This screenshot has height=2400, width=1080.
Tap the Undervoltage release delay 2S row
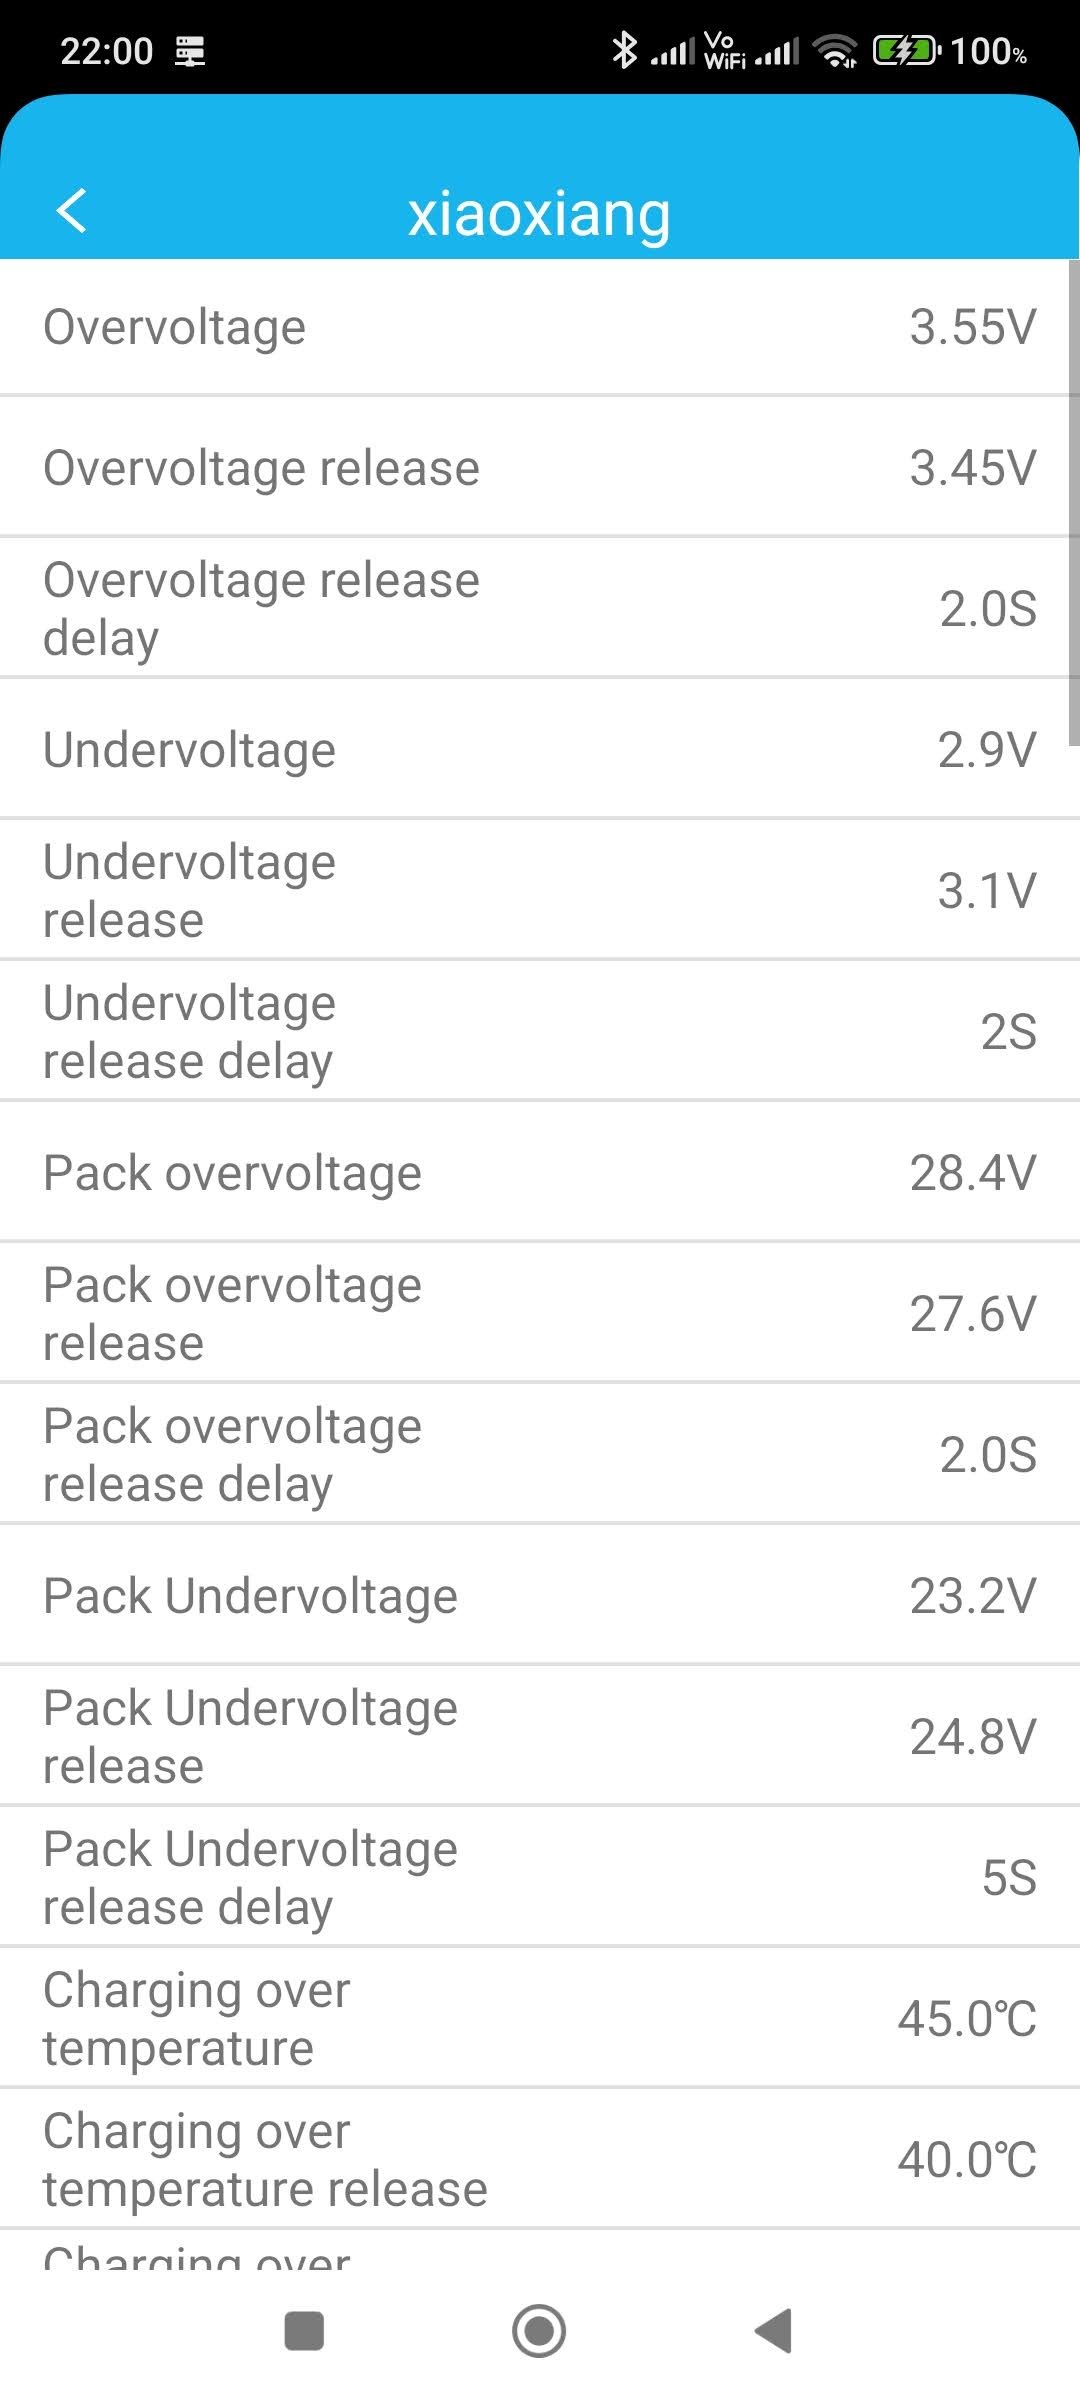point(540,1031)
